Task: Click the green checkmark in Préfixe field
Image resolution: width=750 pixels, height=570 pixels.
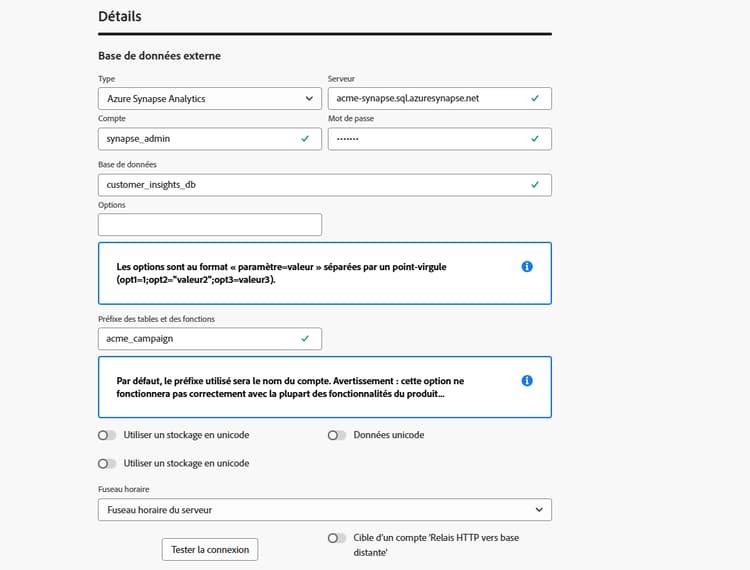Action: (x=305, y=339)
